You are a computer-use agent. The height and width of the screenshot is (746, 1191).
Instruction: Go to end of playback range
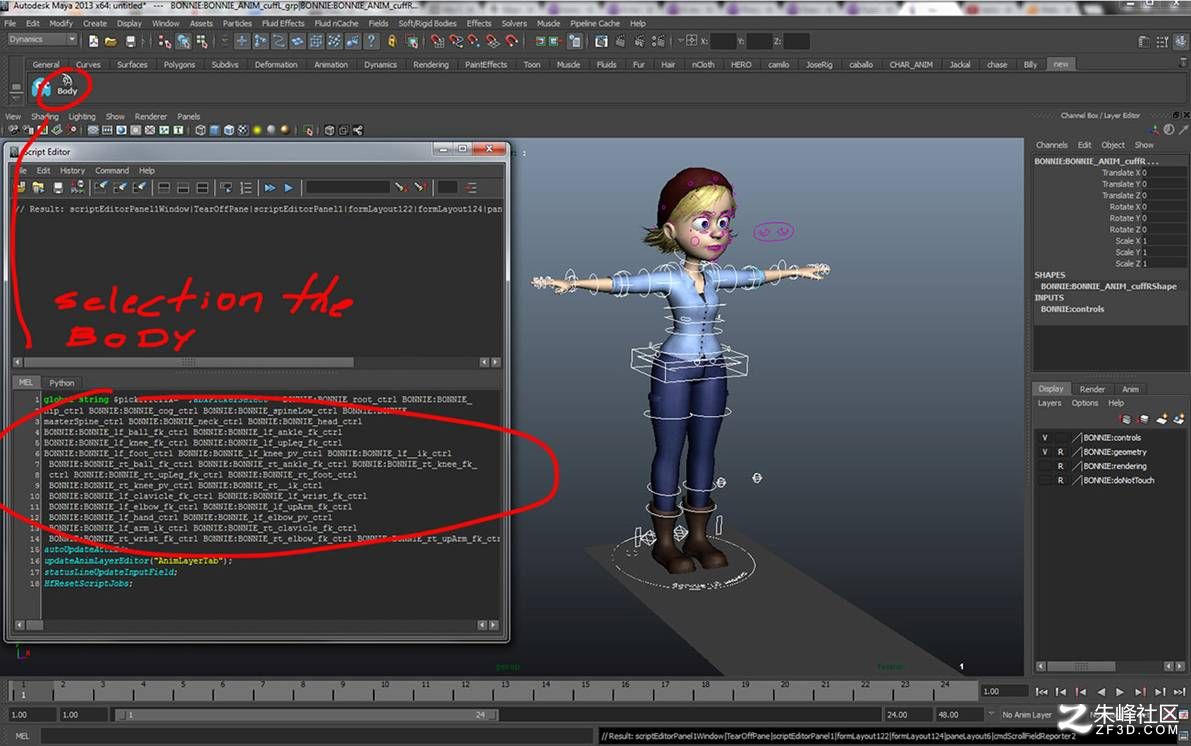(x=1179, y=692)
